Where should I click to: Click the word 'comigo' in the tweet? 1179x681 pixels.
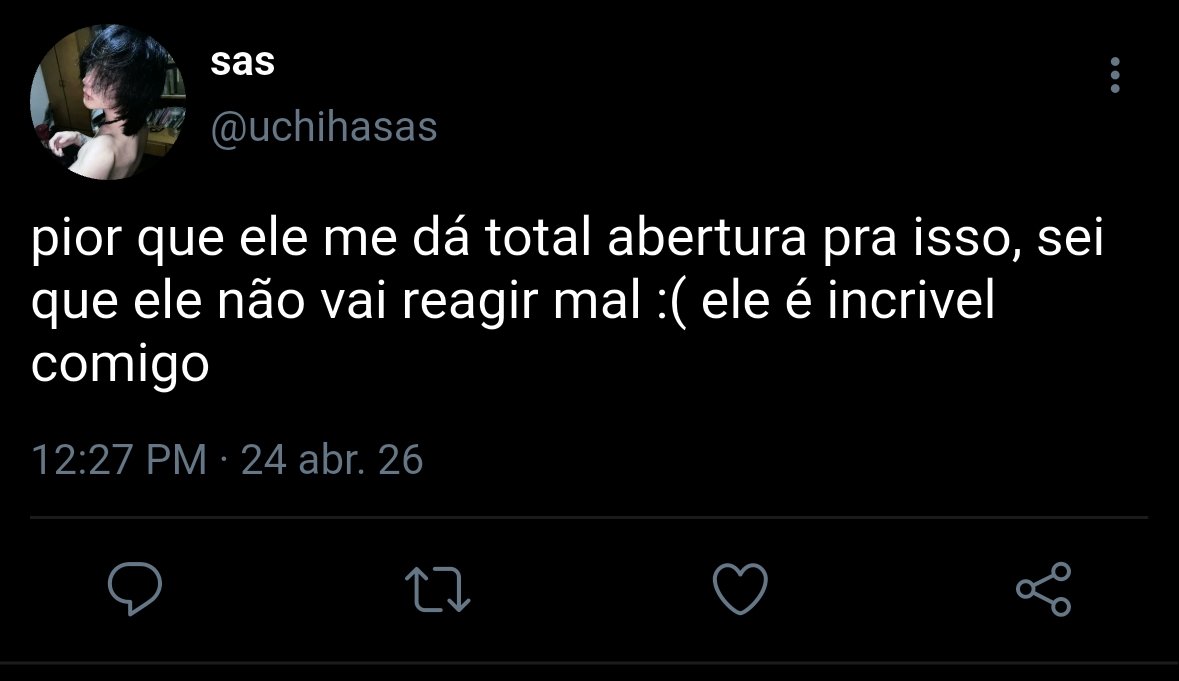(120, 366)
